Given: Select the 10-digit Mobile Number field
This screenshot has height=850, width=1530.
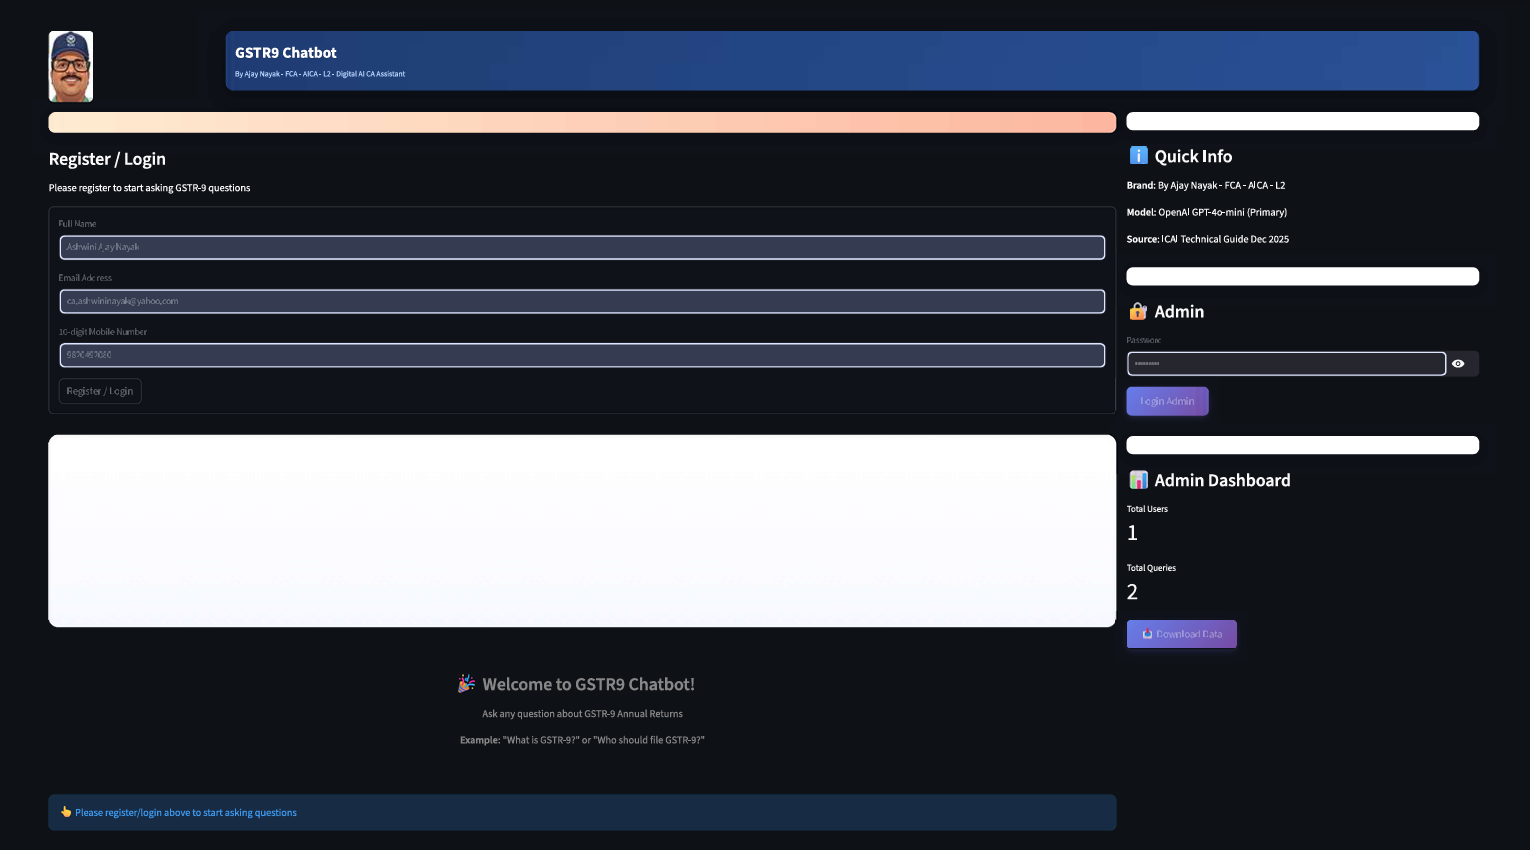Looking at the screenshot, I should (x=582, y=355).
